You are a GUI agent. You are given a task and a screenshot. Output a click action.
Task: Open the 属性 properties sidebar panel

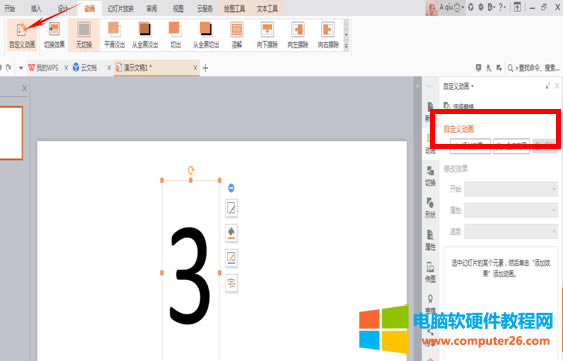(430, 240)
